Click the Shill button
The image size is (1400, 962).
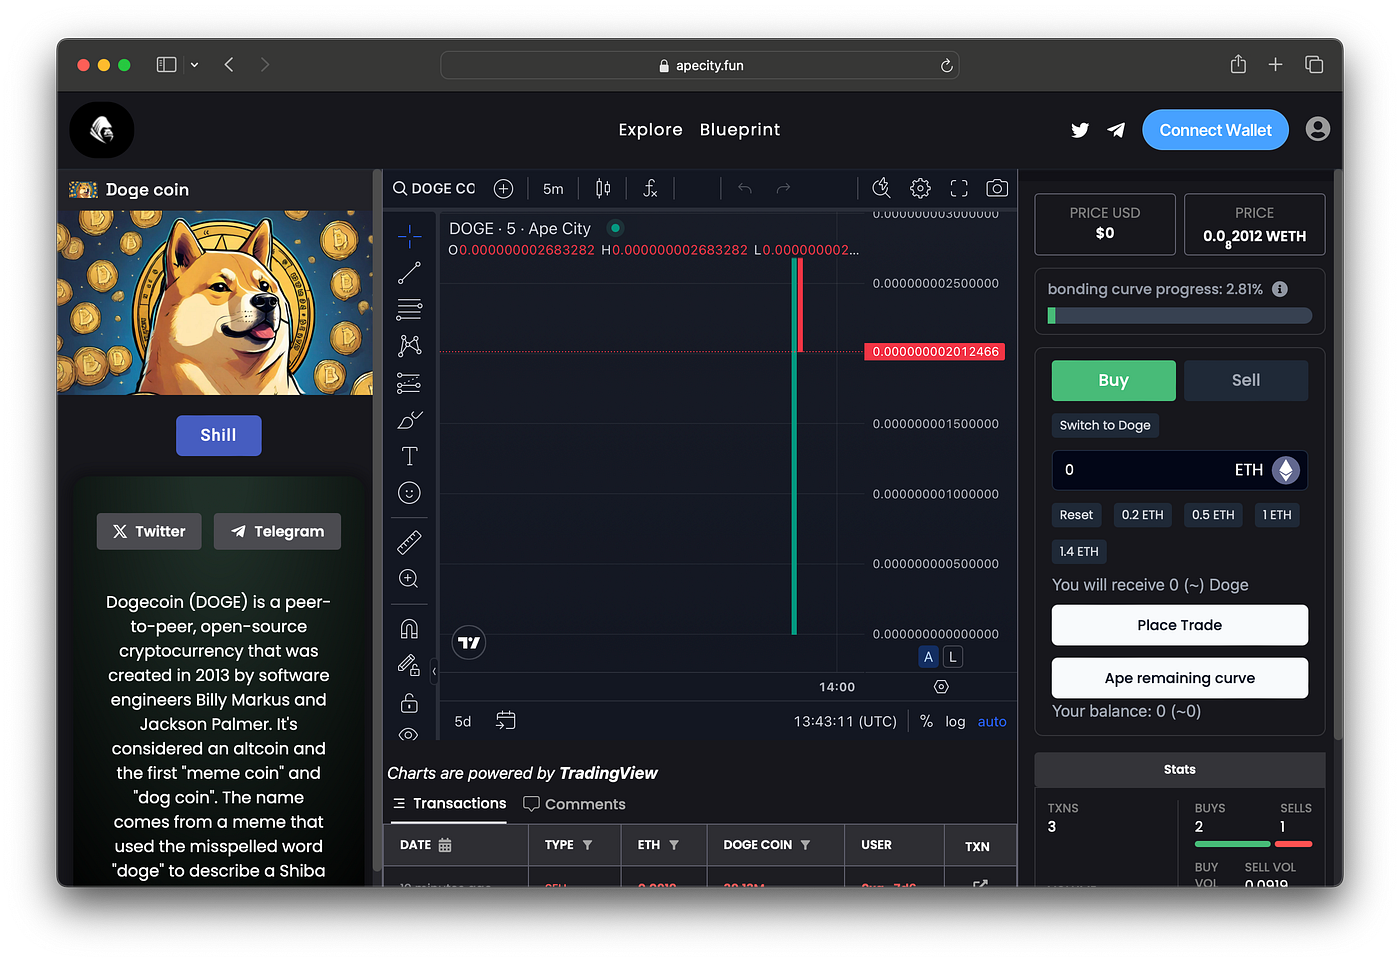pyautogui.click(x=218, y=435)
